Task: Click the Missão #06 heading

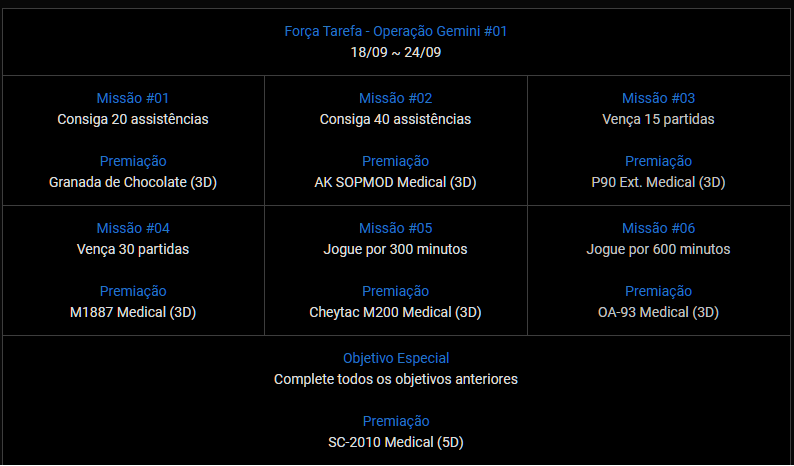Action: coord(658,228)
